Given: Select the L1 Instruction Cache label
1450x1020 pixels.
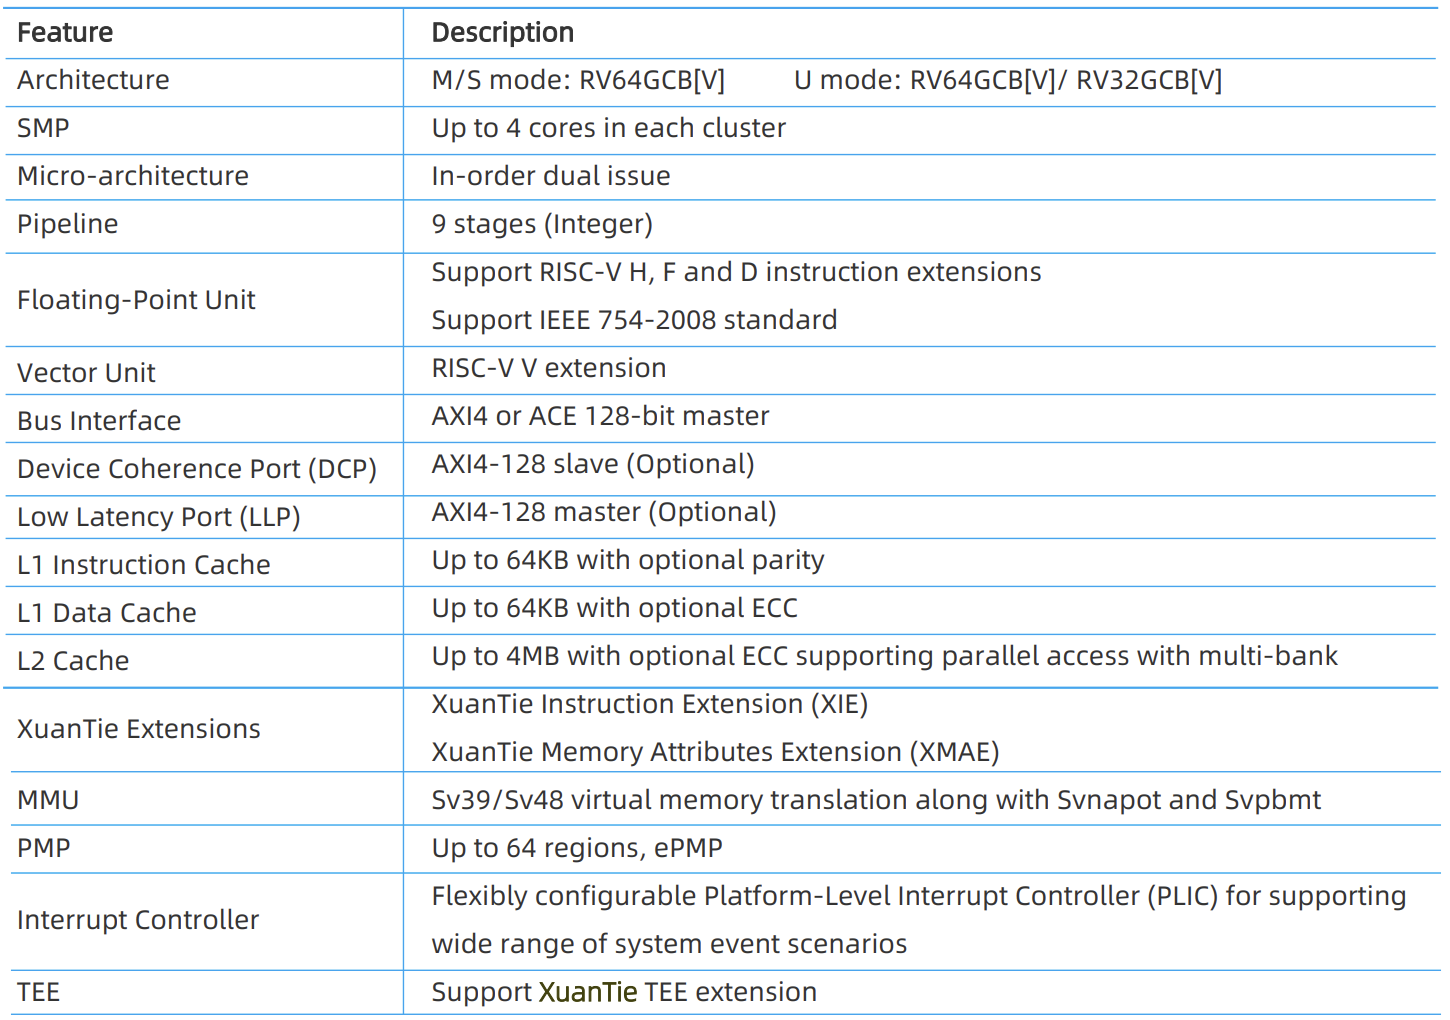Looking at the screenshot, I should (144, 565).
